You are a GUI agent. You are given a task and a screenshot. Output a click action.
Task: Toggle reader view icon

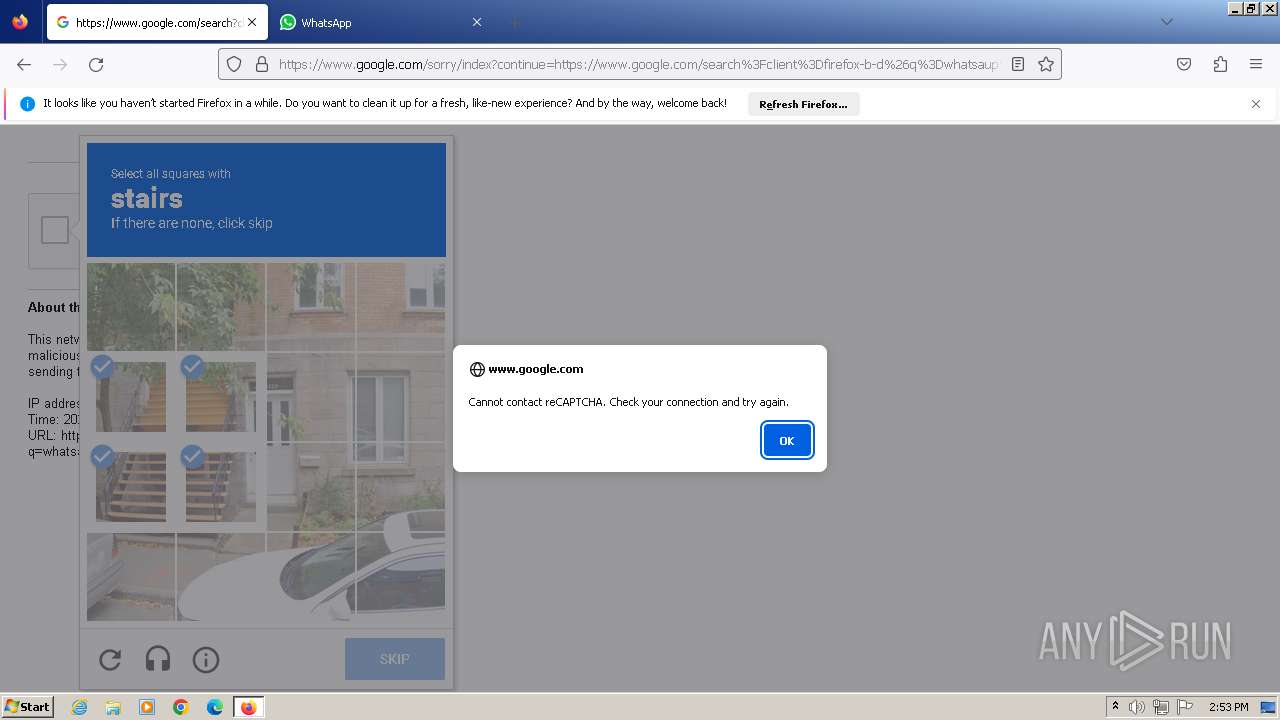coord(1018,64)
